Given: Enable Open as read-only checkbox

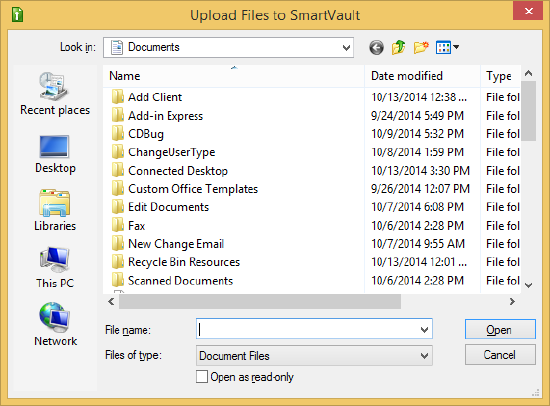Looking at the screenshot, I should pyautogui.click(x=202, y=377).
